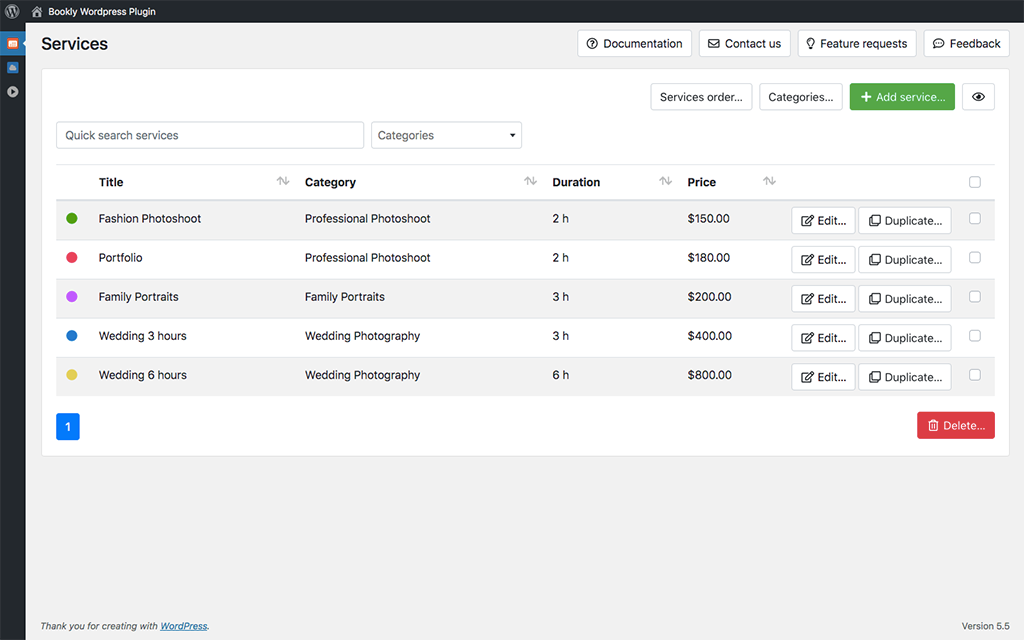Edit the Family Portraits service

(x=823, y=299)
